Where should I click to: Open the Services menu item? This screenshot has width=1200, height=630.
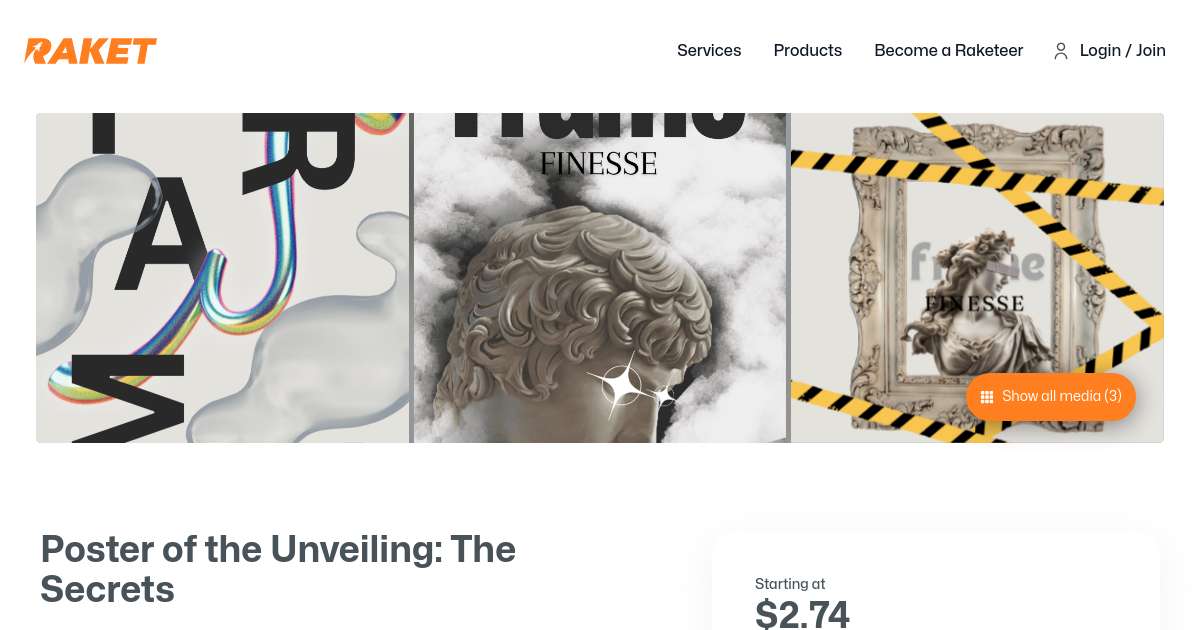click(x=709, y=50)
